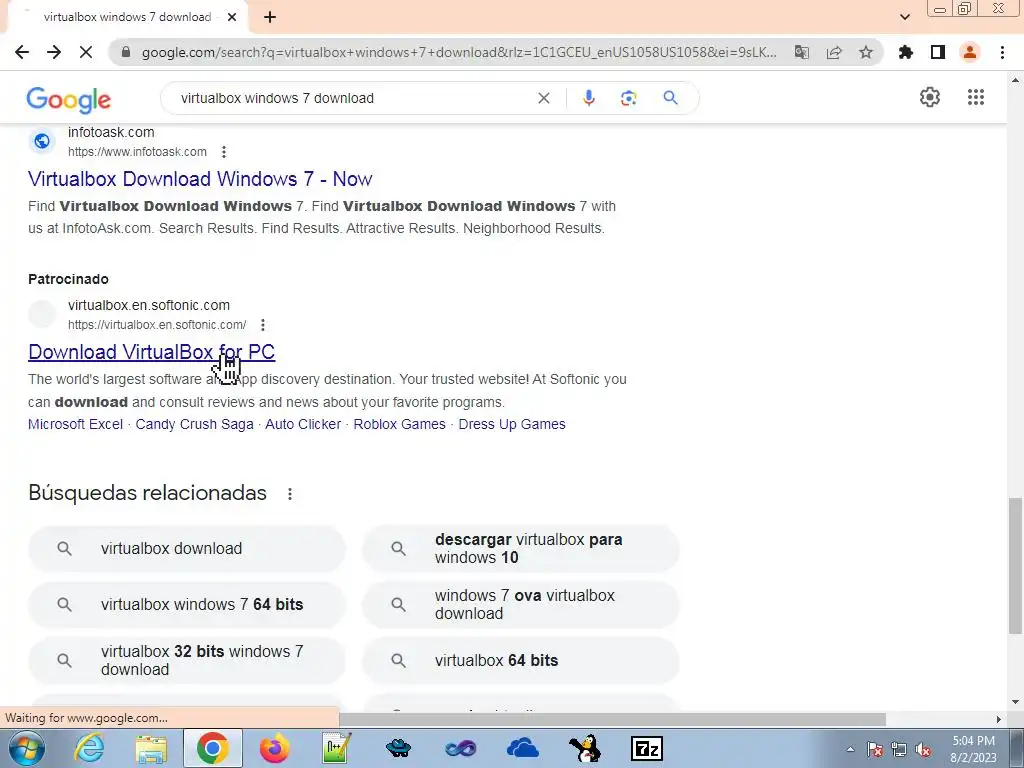Search related: virtualbox download

coord(187,549)
